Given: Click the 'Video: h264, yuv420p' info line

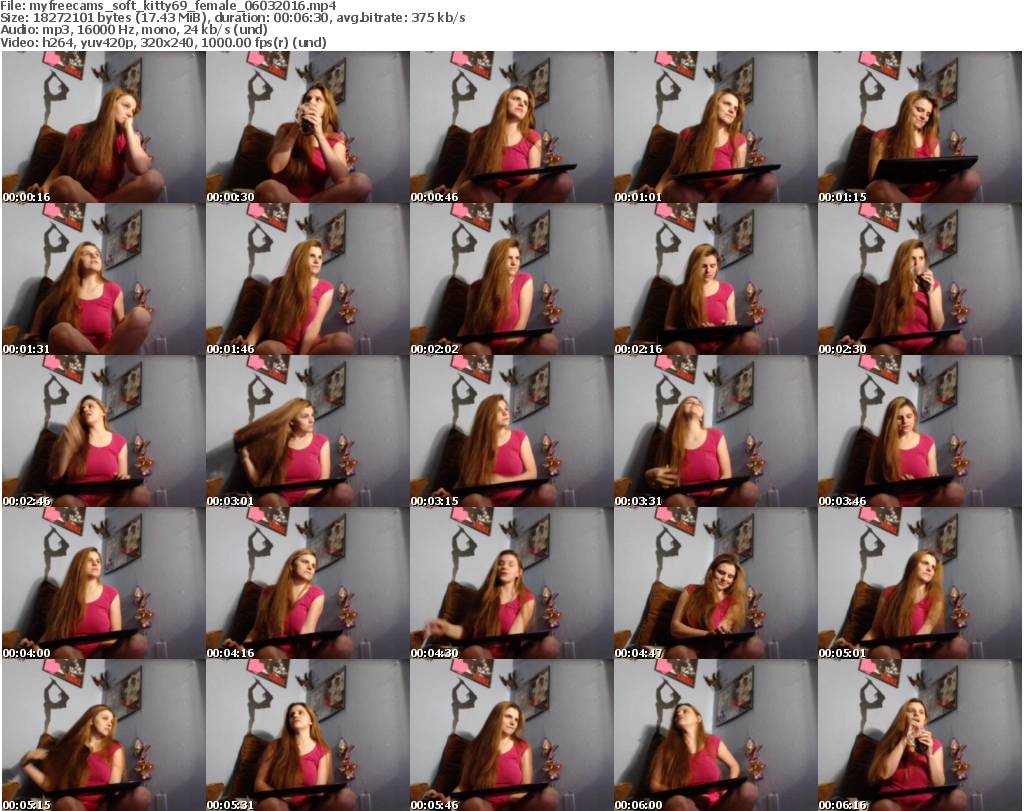Looking at the screenshot, I should (x=163, y=42).
